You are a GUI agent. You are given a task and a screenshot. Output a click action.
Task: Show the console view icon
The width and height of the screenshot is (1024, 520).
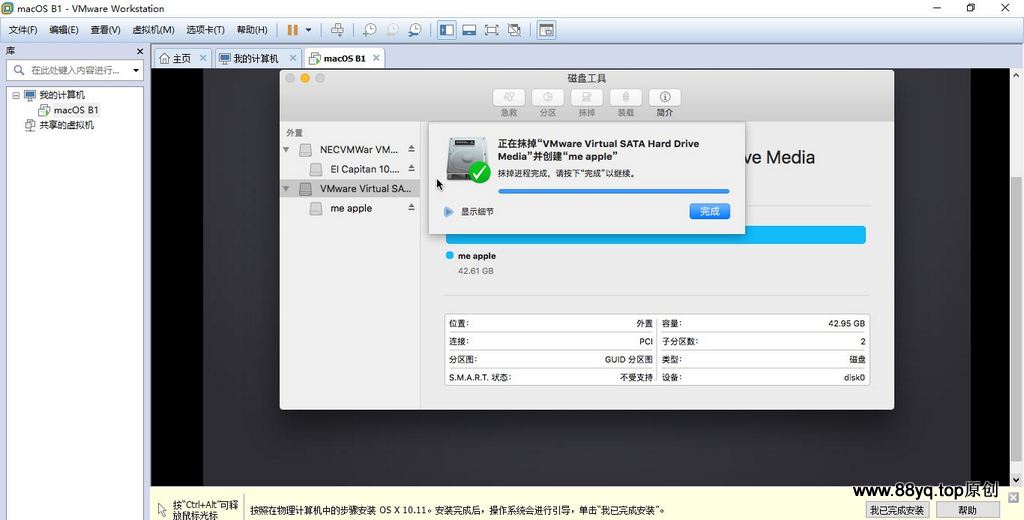546,30
